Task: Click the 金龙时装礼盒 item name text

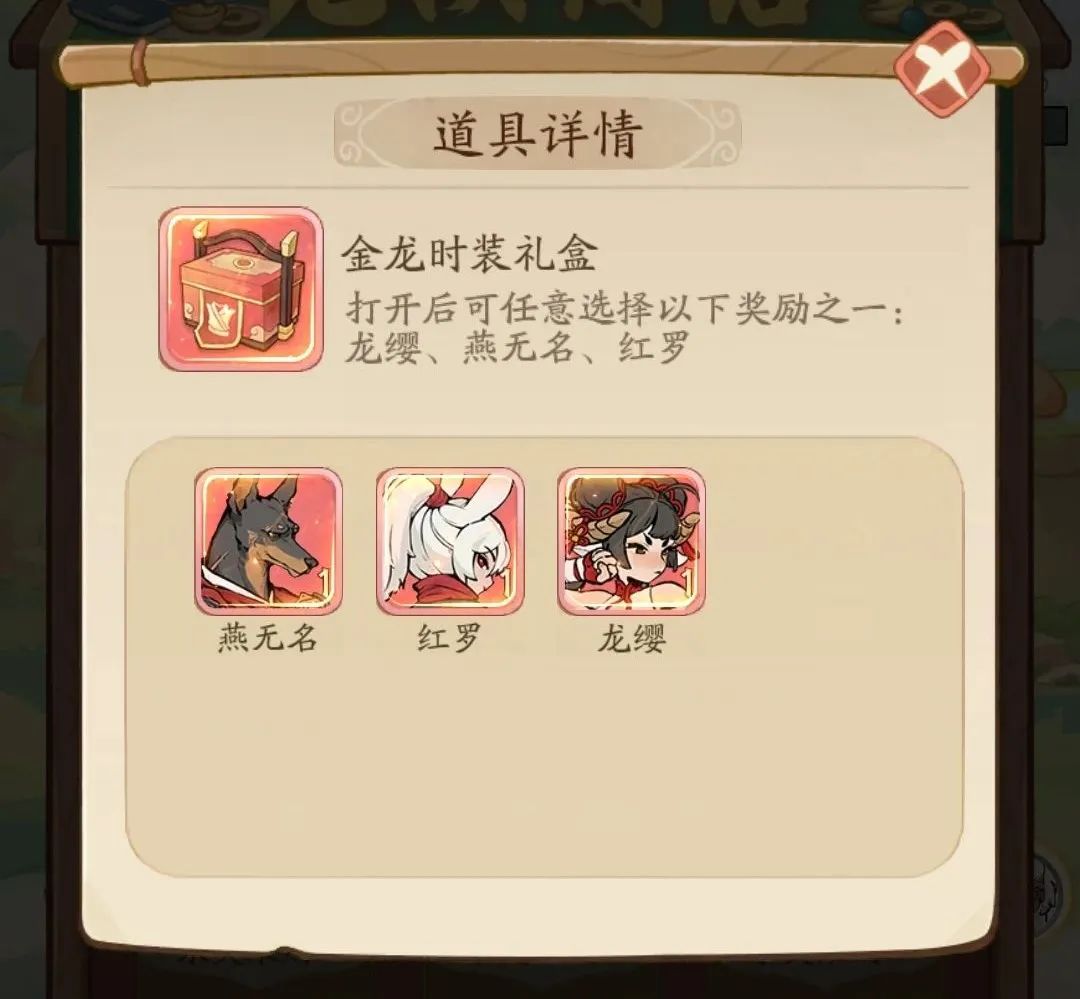Action: pos(468,254)
